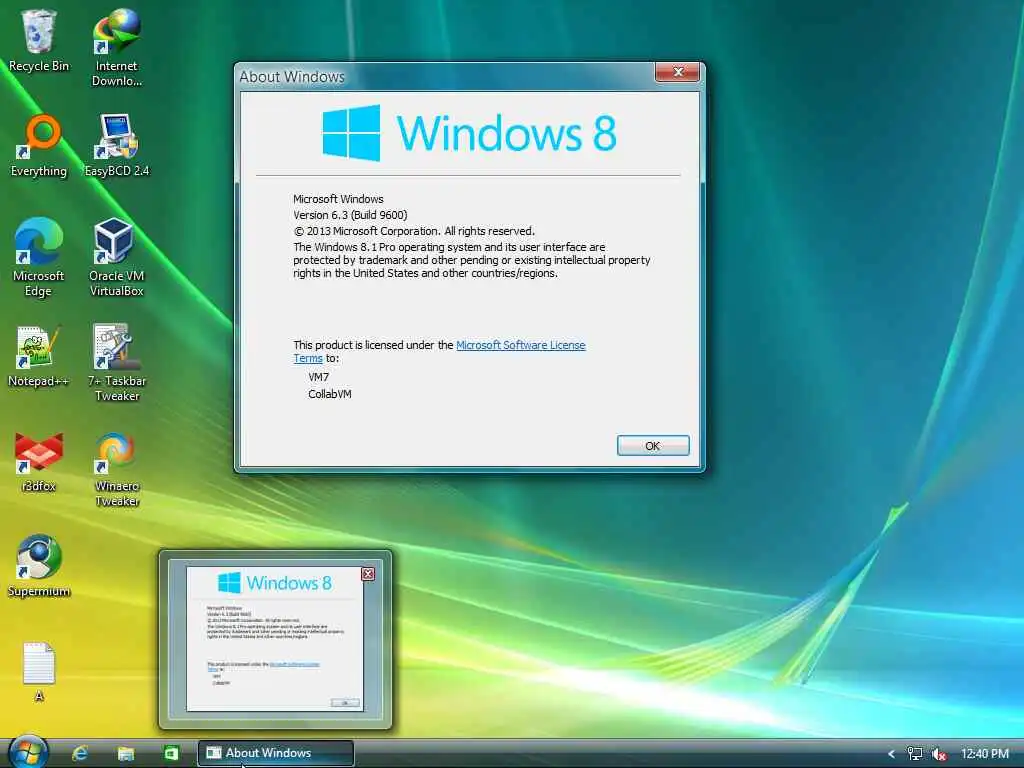This screenshot has height=768, width=1024.
Task: Open the Recycle Bin desktop icon
Action: point(39,40)
